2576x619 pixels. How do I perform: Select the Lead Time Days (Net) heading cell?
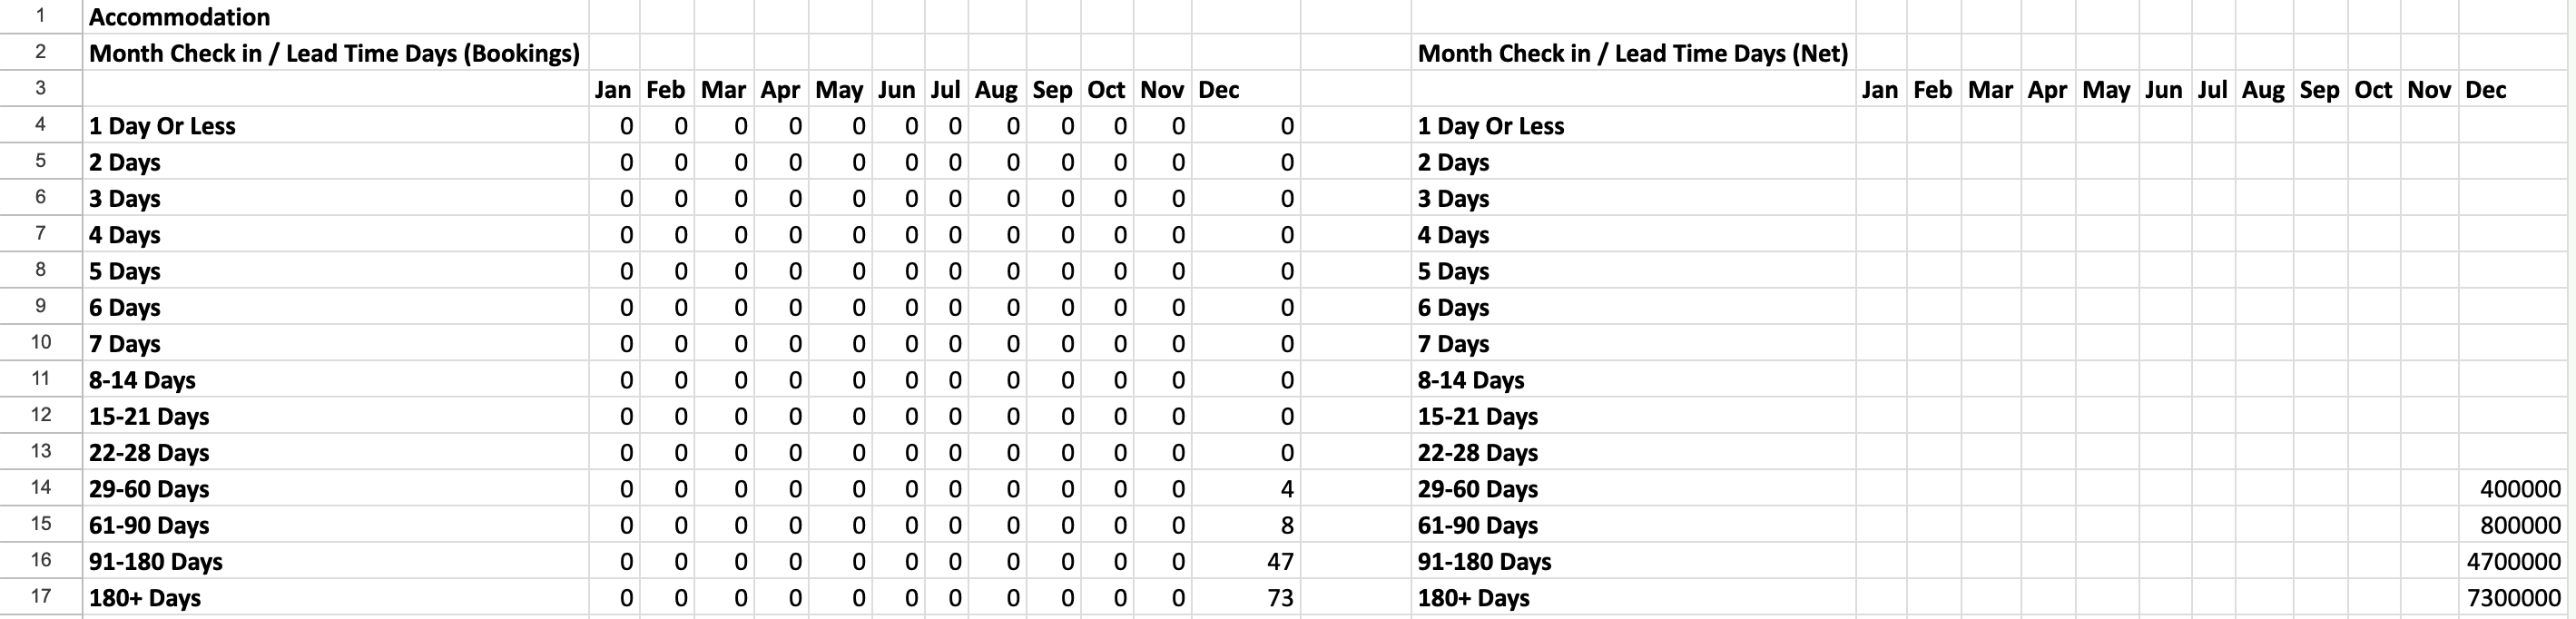pos(1632,53)
